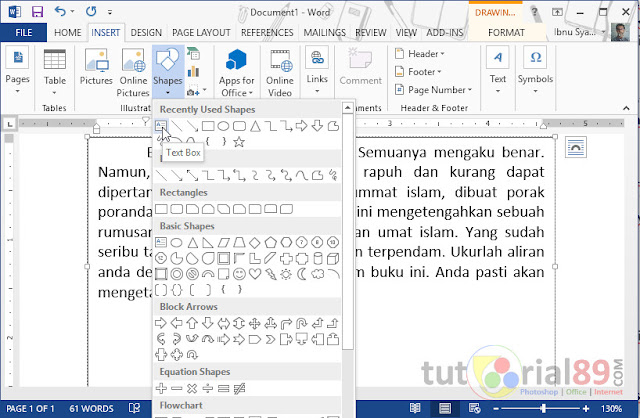Switch to Print Layout view
Screen dimensions: 640x418
pyautogui.click(x=445, y=408)
